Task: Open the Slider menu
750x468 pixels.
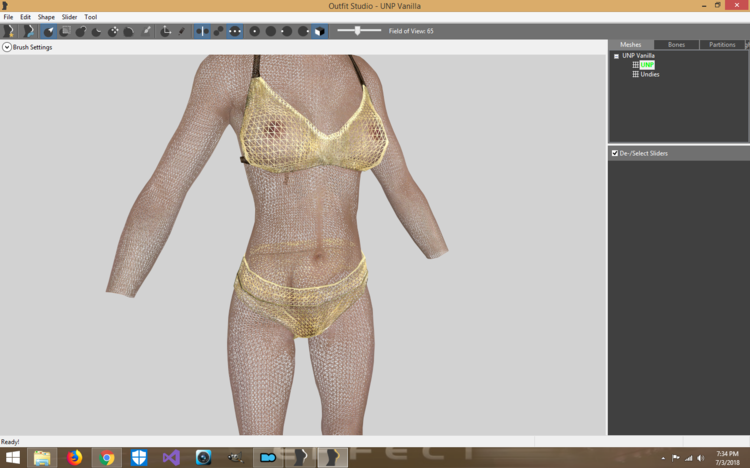Action: tap(69, 17)
